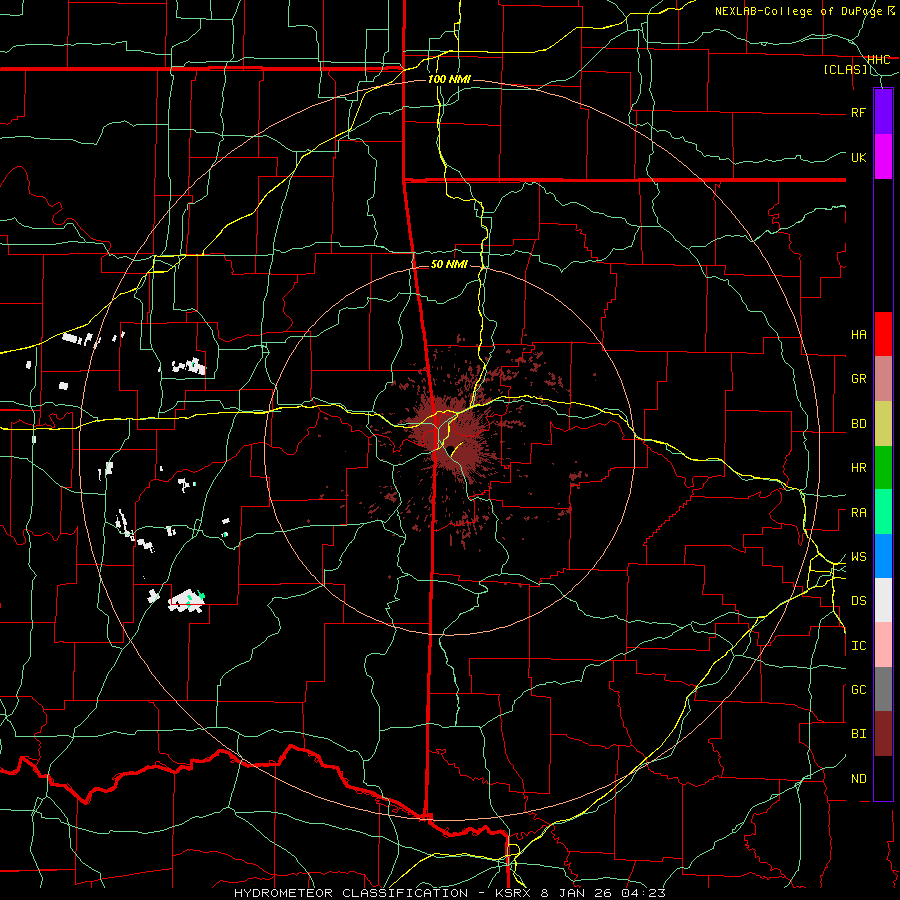Image resolution: width=900 pixels, height=900 pixels.
Task: Click the Hydrometeor Classification KSRX title text
Action: [x=449, y=893]
